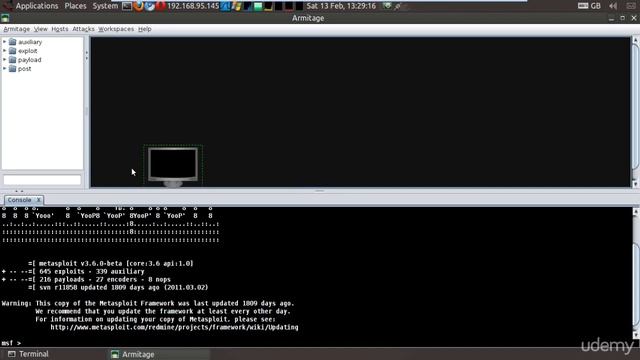The image size is (640, 360).
Task: Click the metasploit.com Updating URL text
Action: [174, 327]
